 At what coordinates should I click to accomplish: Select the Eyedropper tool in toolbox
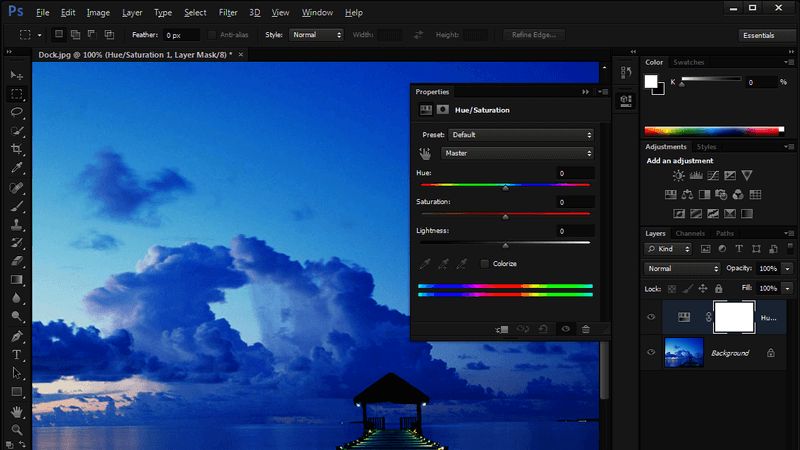tap(16, 168)
